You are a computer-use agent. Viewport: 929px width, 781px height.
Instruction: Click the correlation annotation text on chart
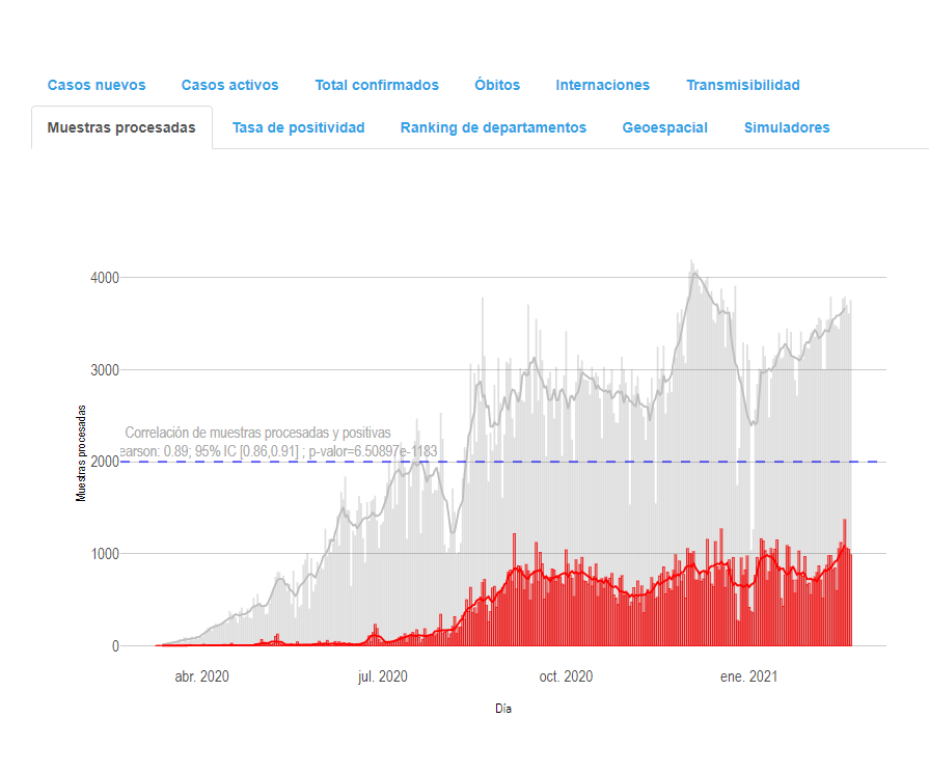coord(258,433)
